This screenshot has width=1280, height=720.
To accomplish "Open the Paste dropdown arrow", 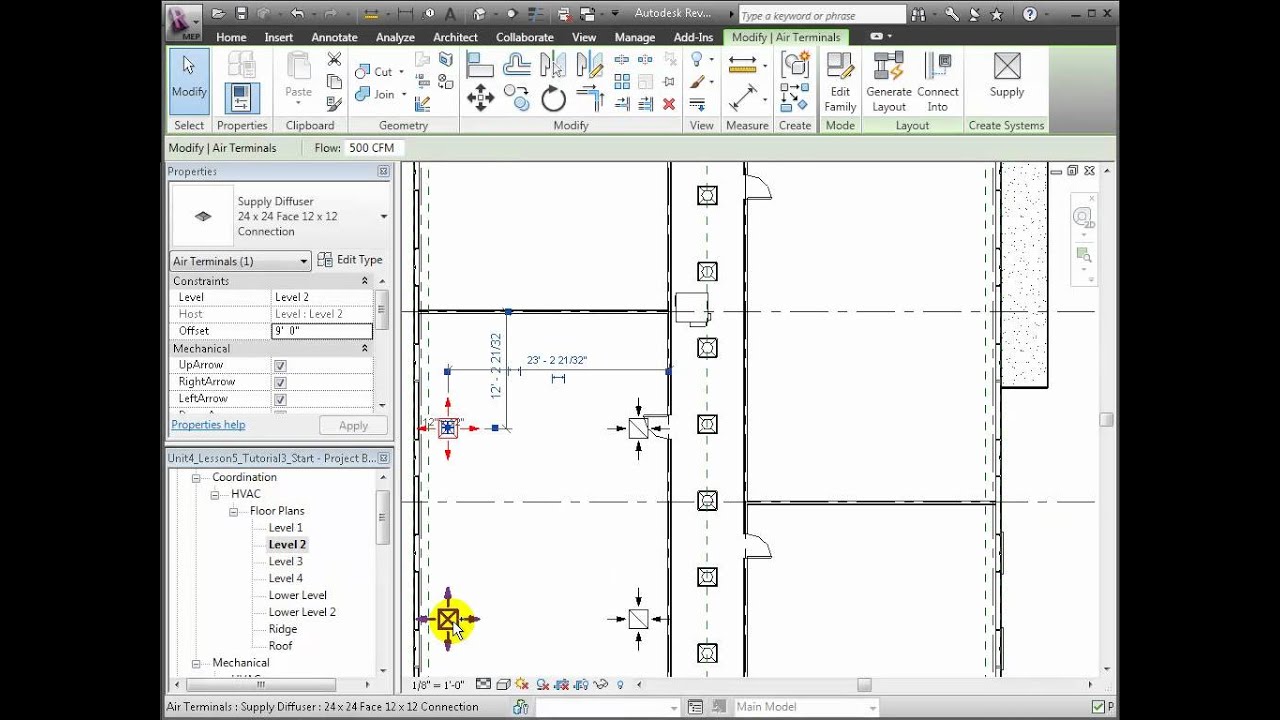I will pos(298,104).
